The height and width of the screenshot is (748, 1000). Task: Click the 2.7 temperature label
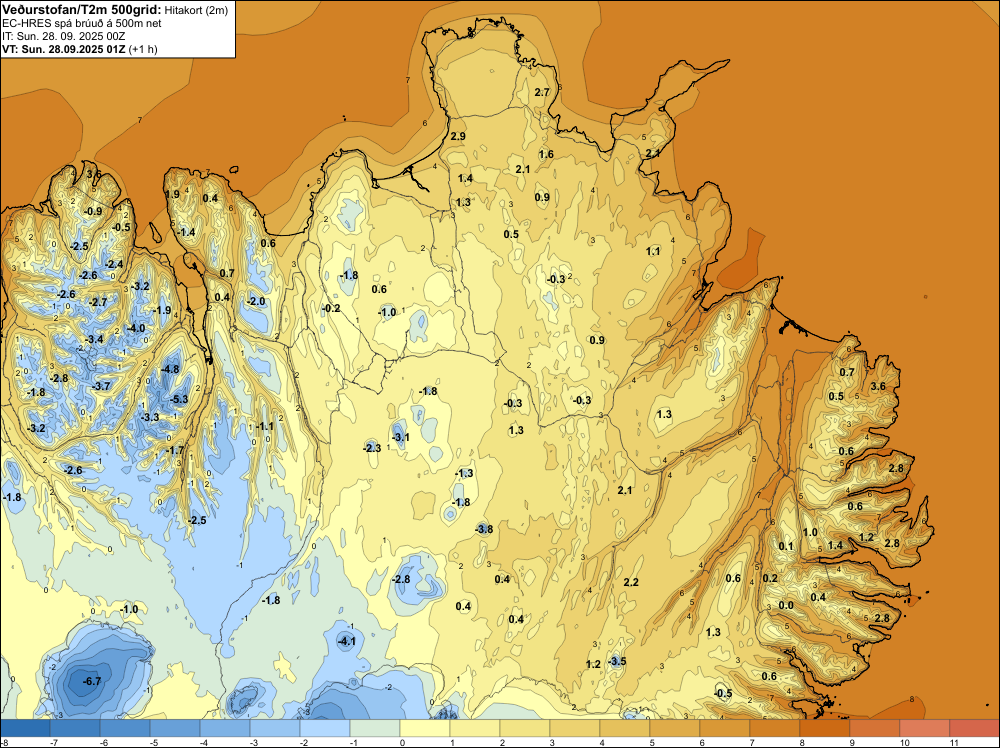(542, 92)
